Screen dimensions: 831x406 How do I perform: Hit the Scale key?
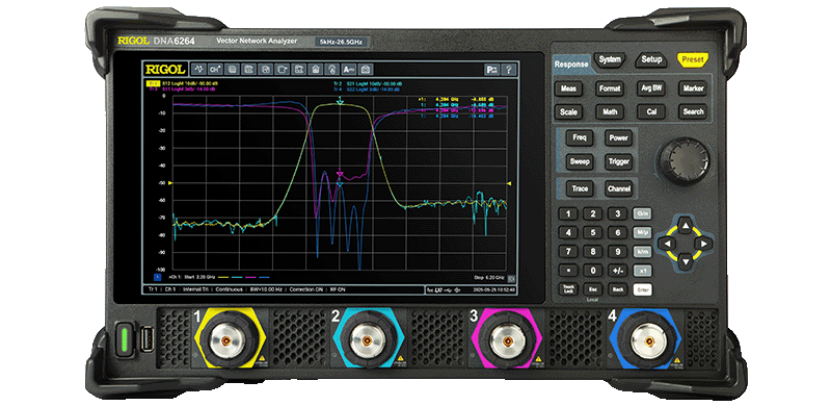[x=569, y=112]
